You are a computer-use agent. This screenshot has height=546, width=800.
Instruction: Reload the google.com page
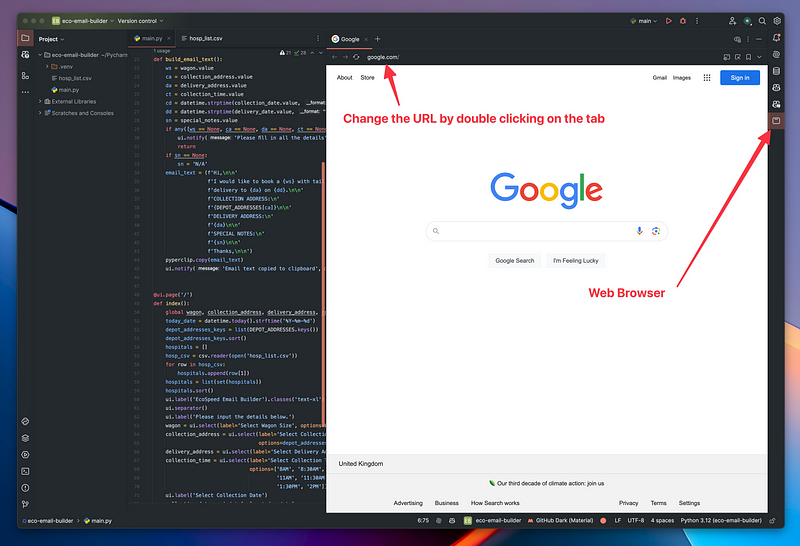356,57
